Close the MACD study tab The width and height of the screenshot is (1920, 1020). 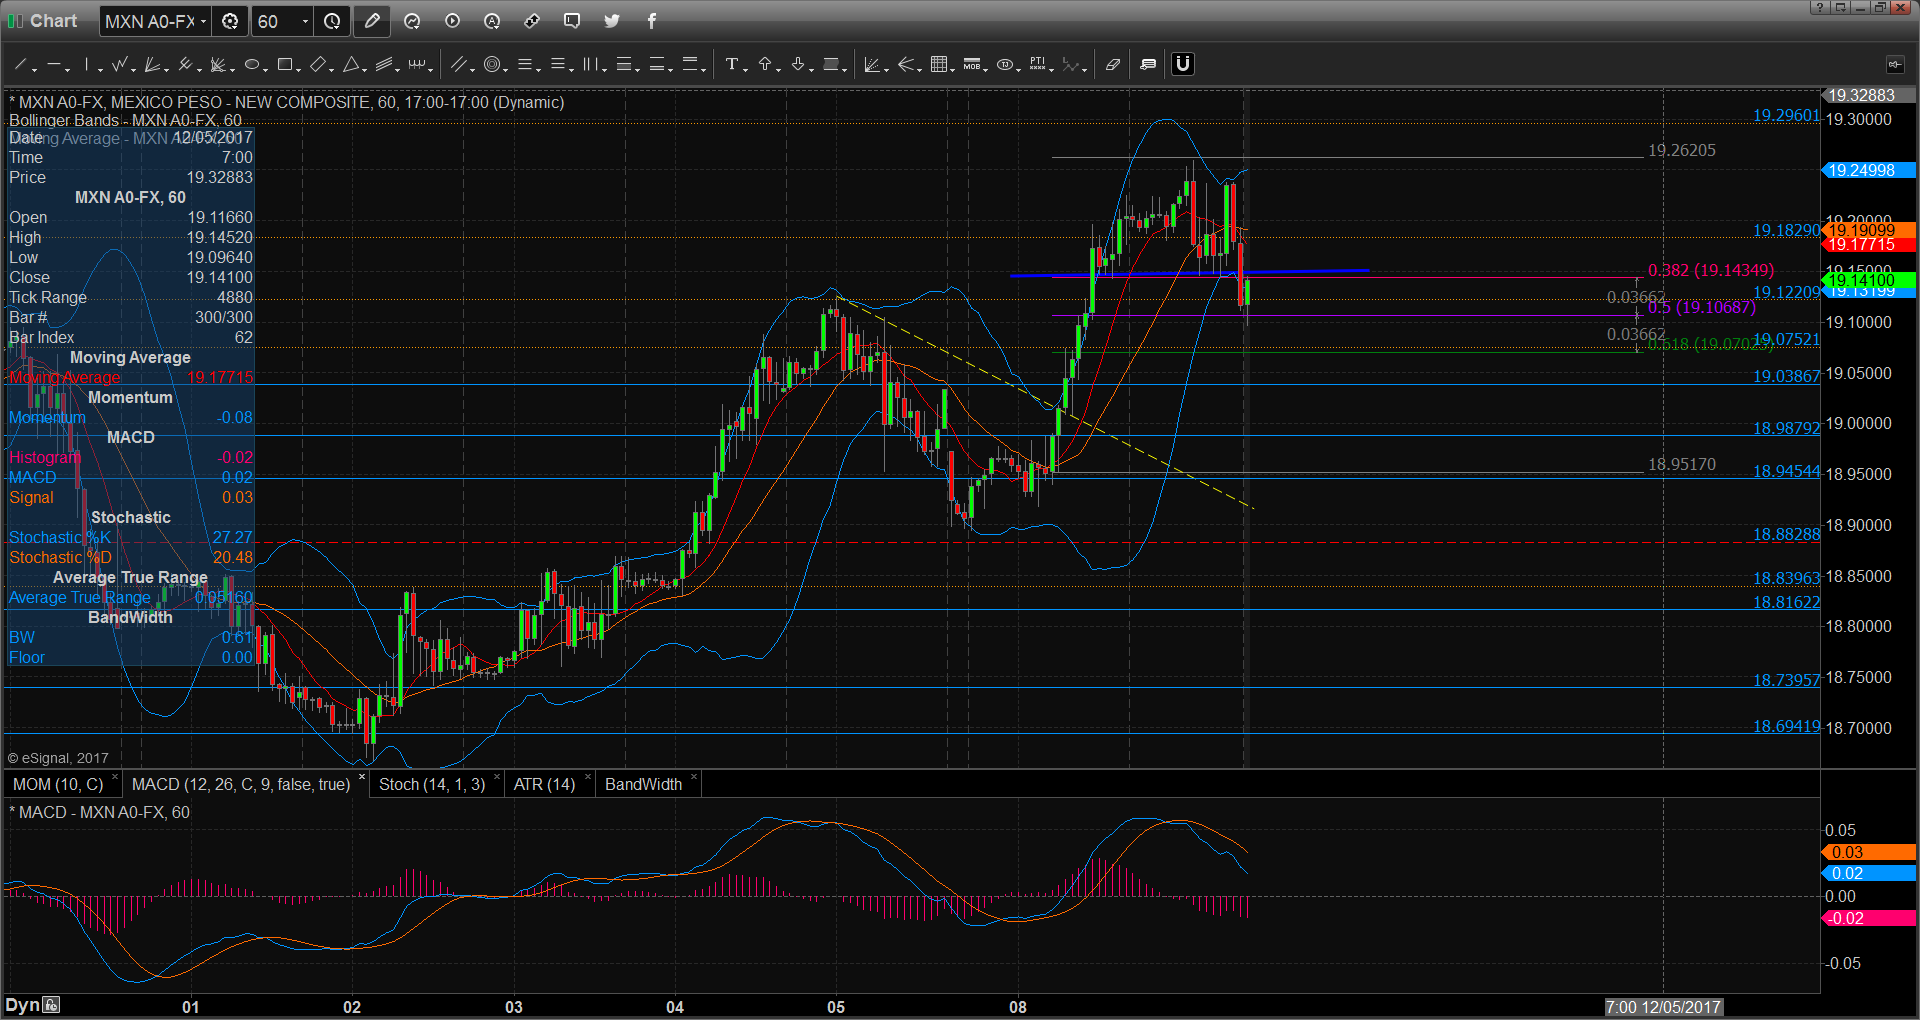coord(362,777)
